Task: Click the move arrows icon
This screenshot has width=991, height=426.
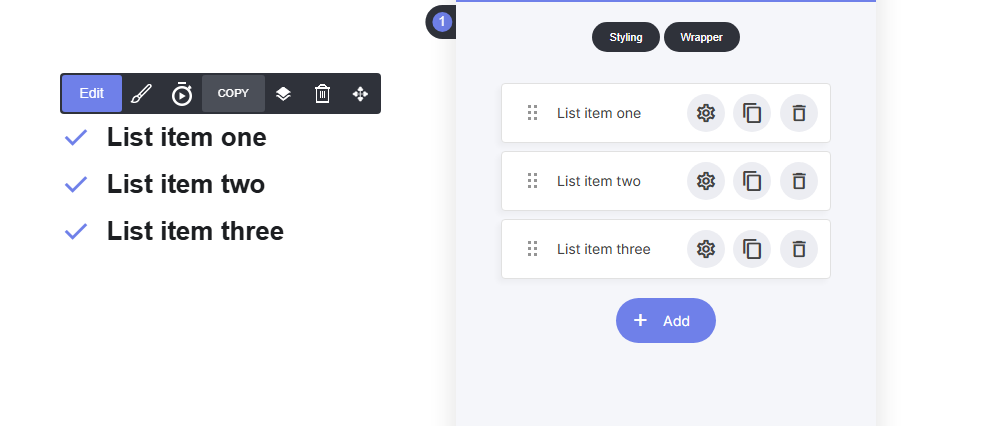Action: (x=360, y=94)
